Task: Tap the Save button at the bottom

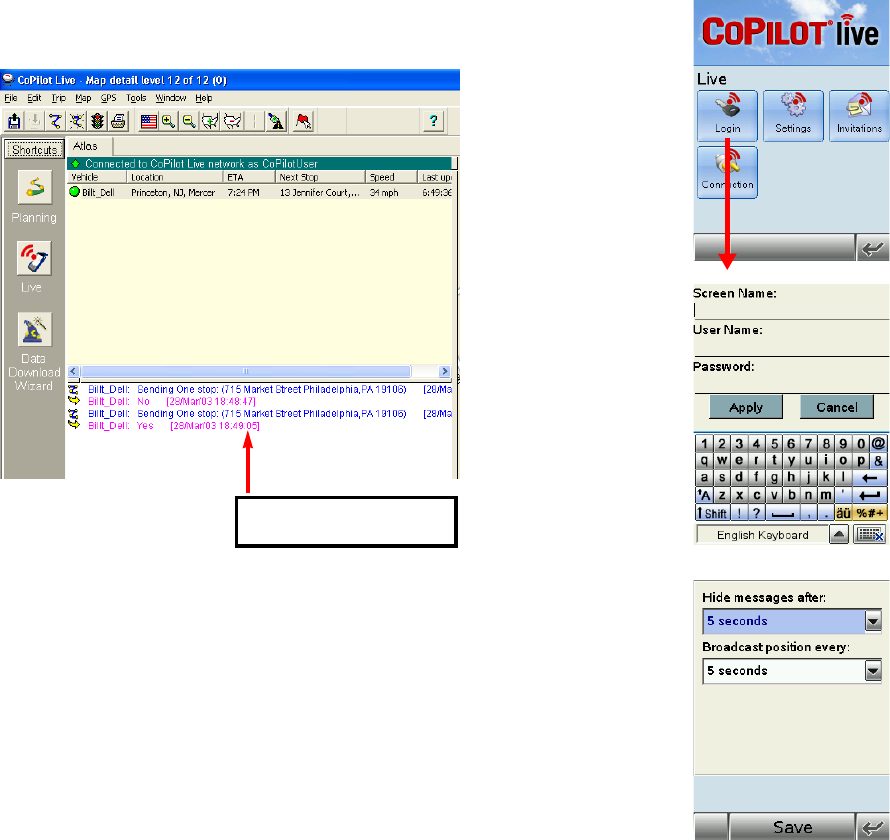Action: point(792,827)
